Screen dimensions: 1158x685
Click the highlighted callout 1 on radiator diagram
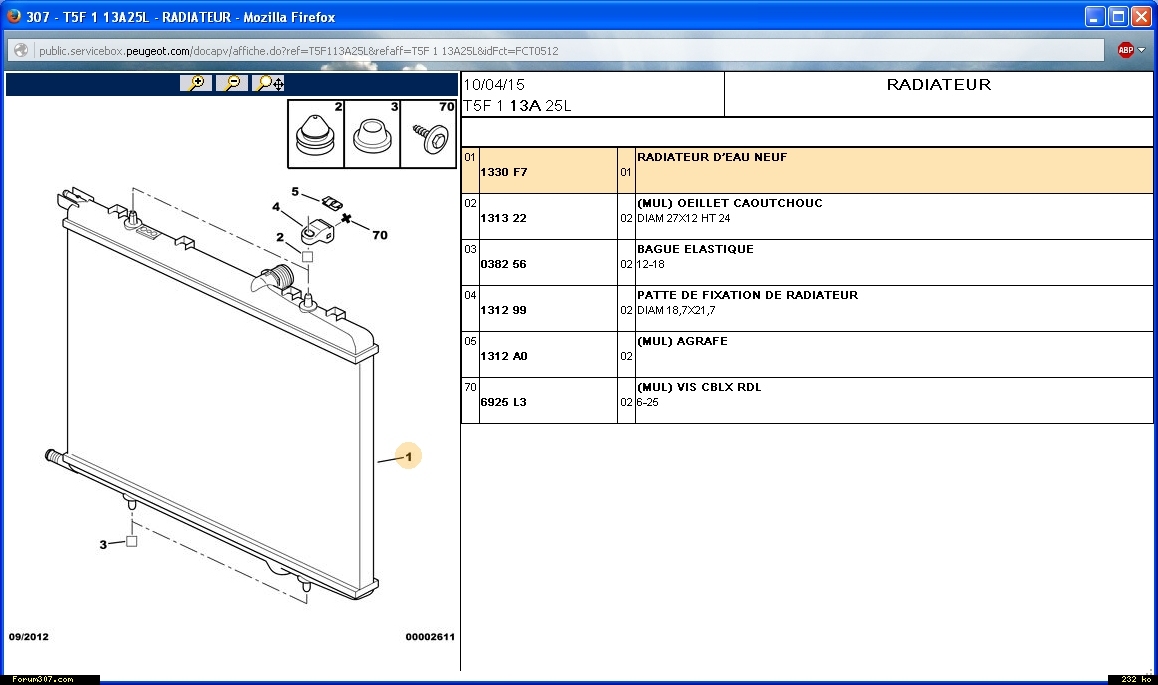408,457
